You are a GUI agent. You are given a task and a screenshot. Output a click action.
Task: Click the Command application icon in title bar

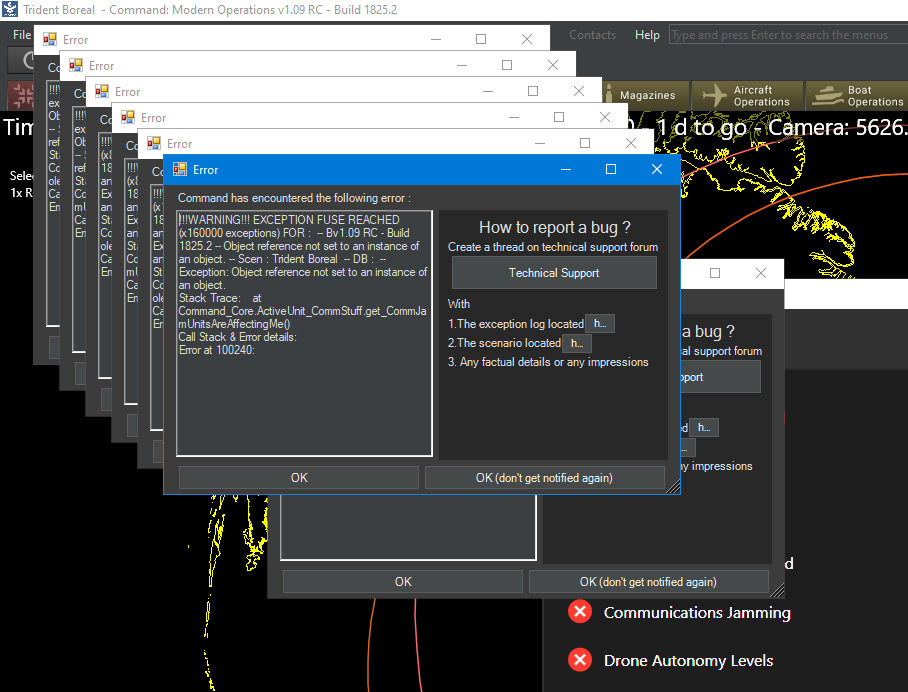click(10, 10)
